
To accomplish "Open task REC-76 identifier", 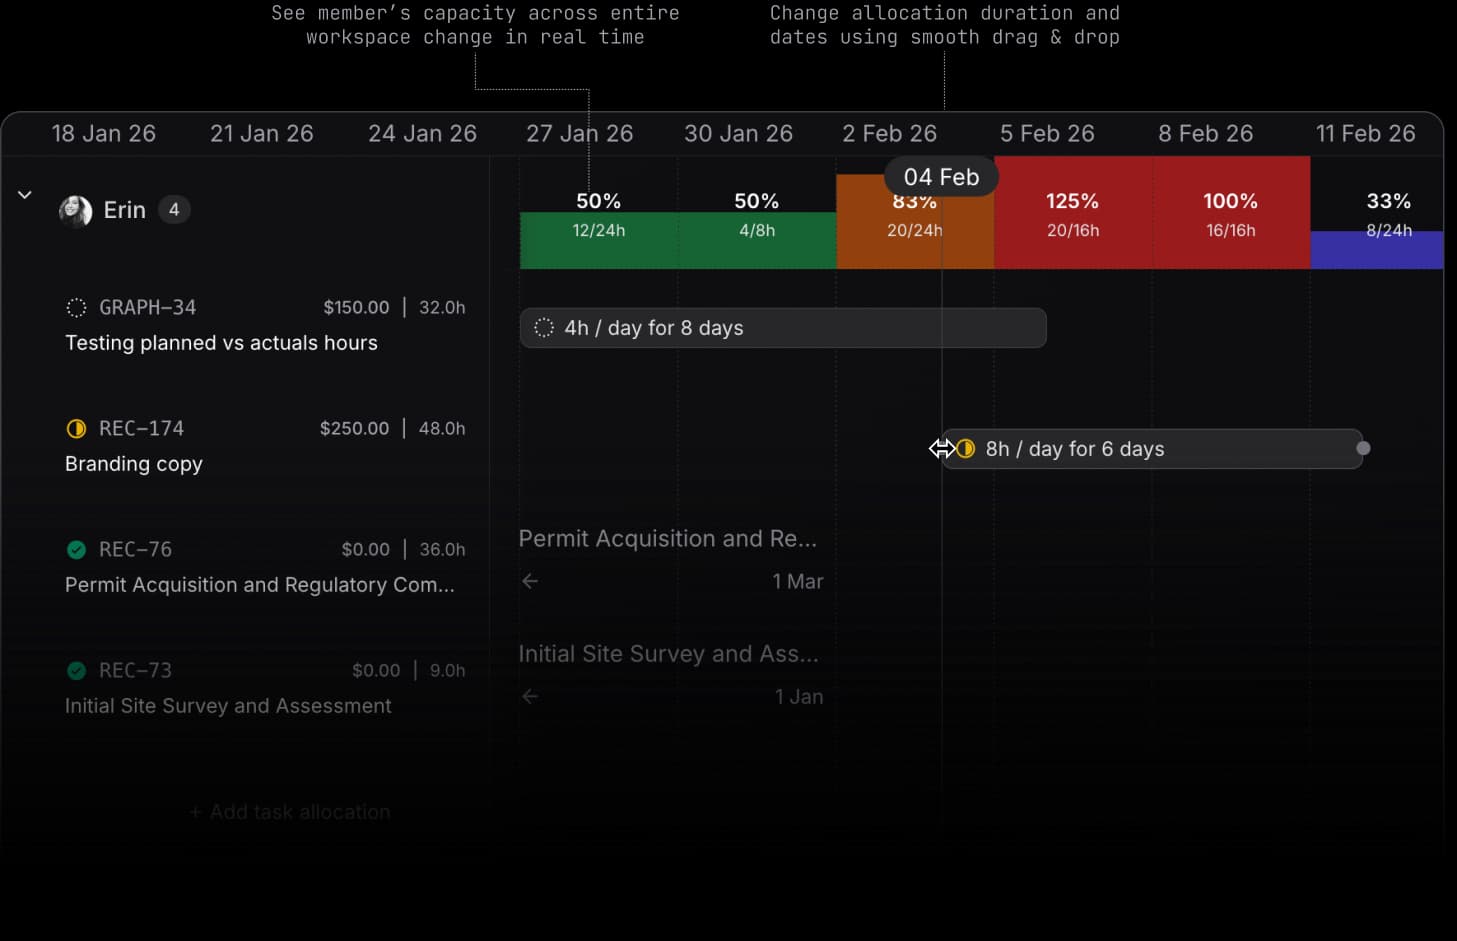I will [x=136, y=550].
